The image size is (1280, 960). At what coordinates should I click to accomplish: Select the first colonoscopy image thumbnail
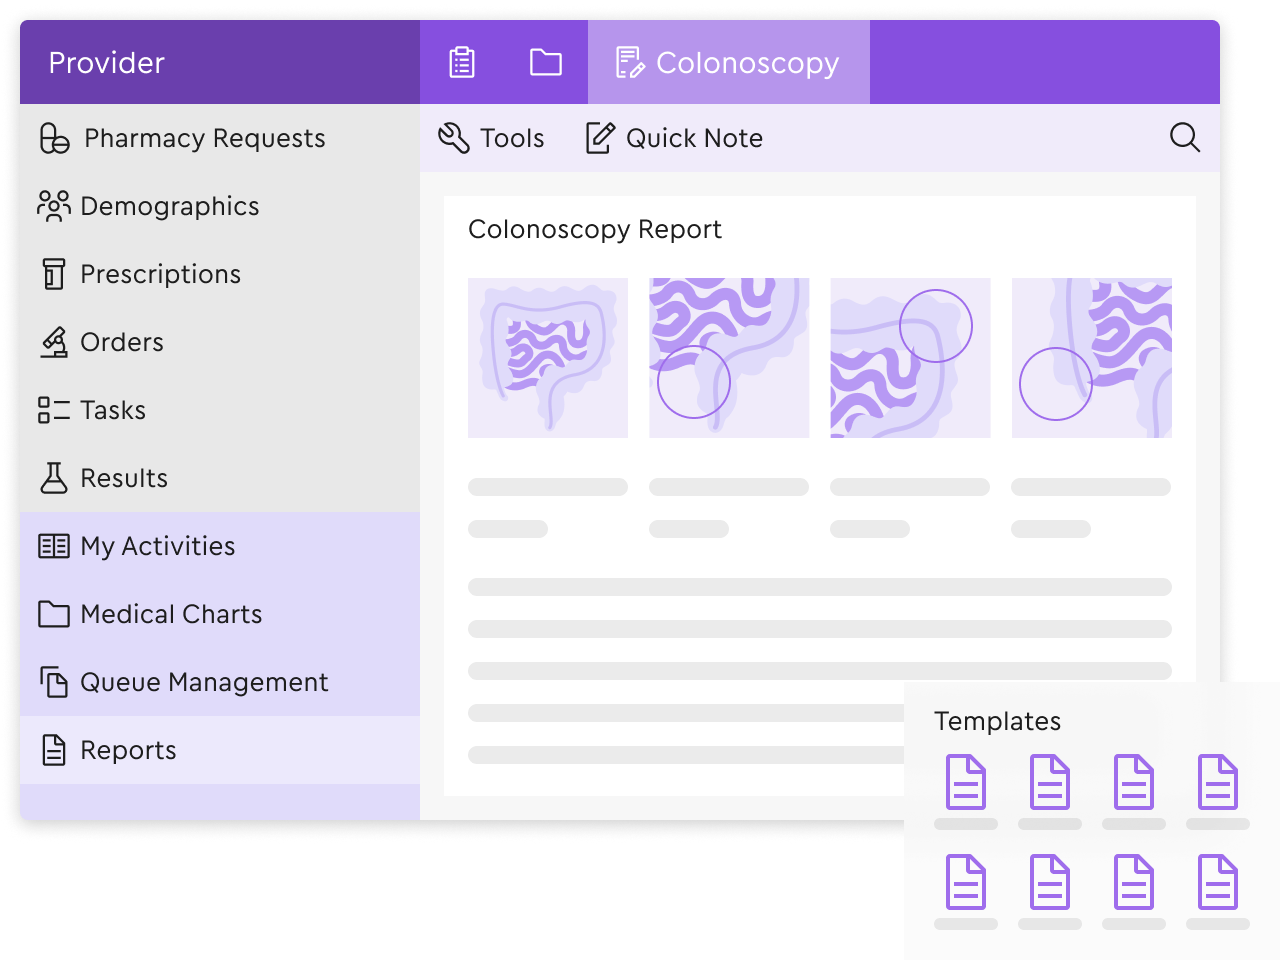click(547, 357)
